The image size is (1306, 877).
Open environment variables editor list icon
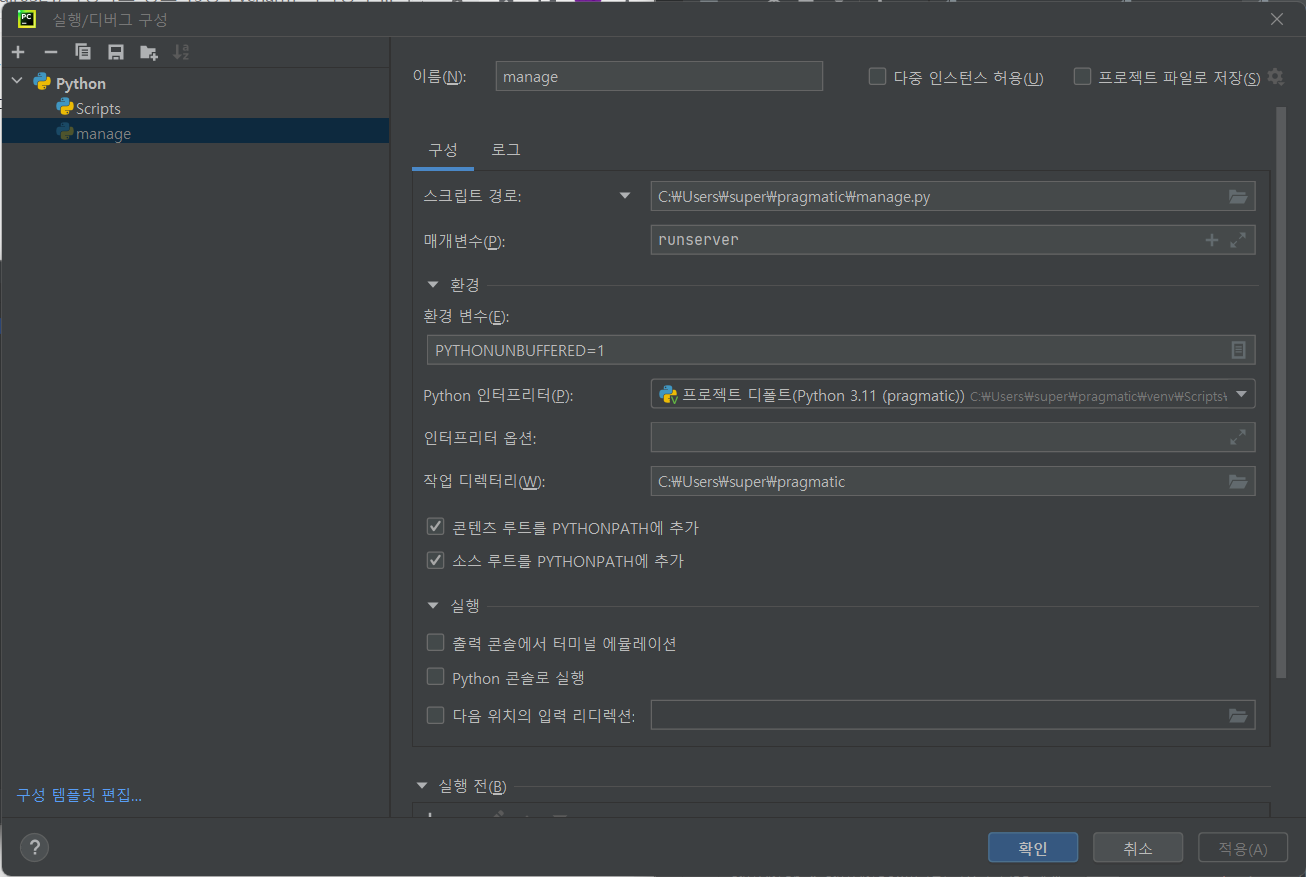coord(1238,350)
